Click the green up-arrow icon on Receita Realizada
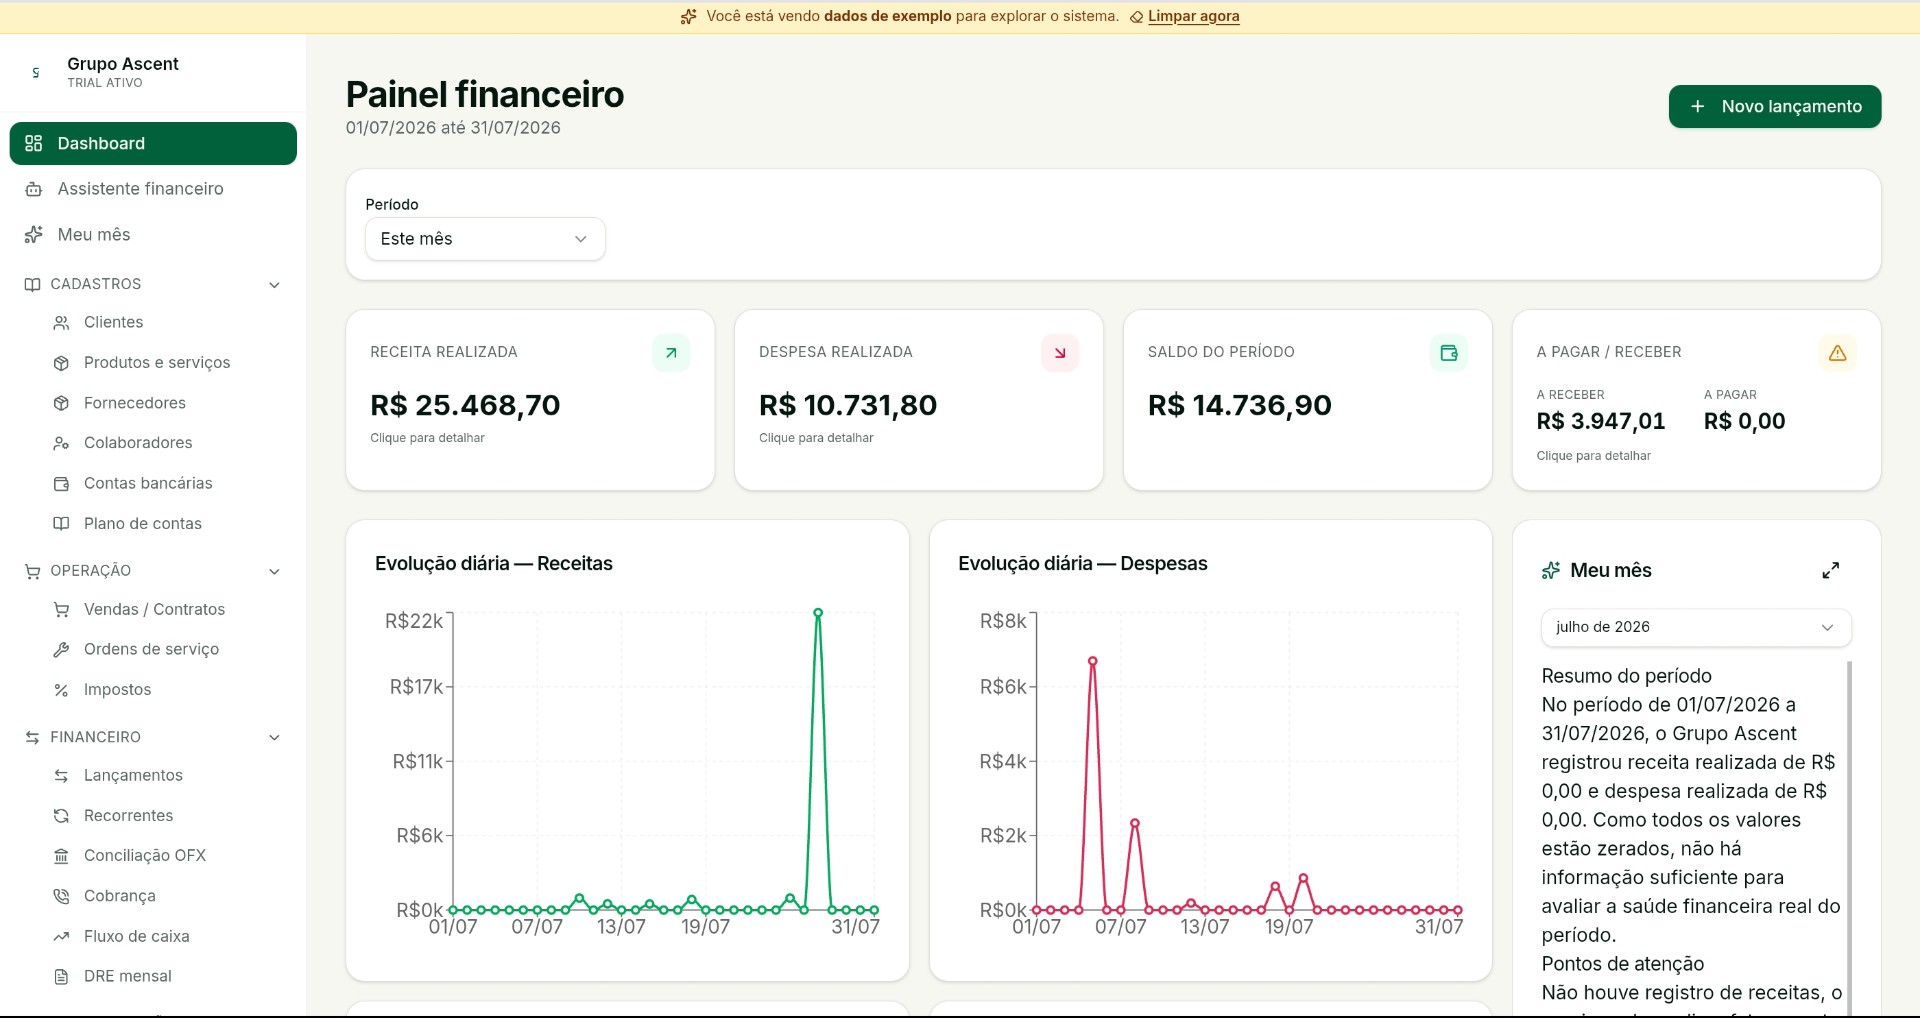Image resolution: width=1920 pixels, height=1018 pixels. pyautogui.click(x=671, y=353)
